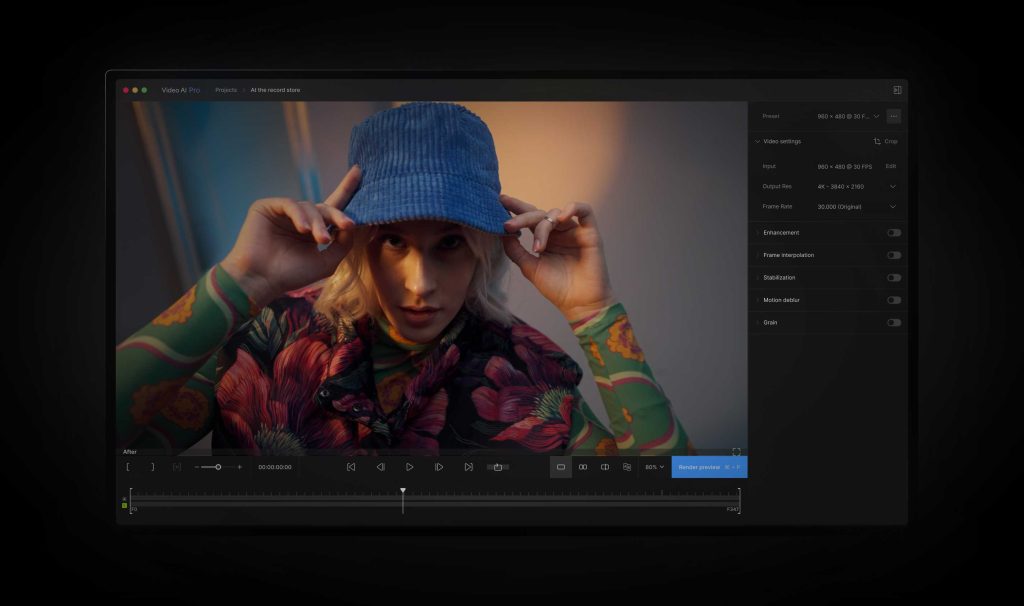The image size is (1024, 606).
Task: Enable the Enhancement toggle
Action: tap(894, 232)
